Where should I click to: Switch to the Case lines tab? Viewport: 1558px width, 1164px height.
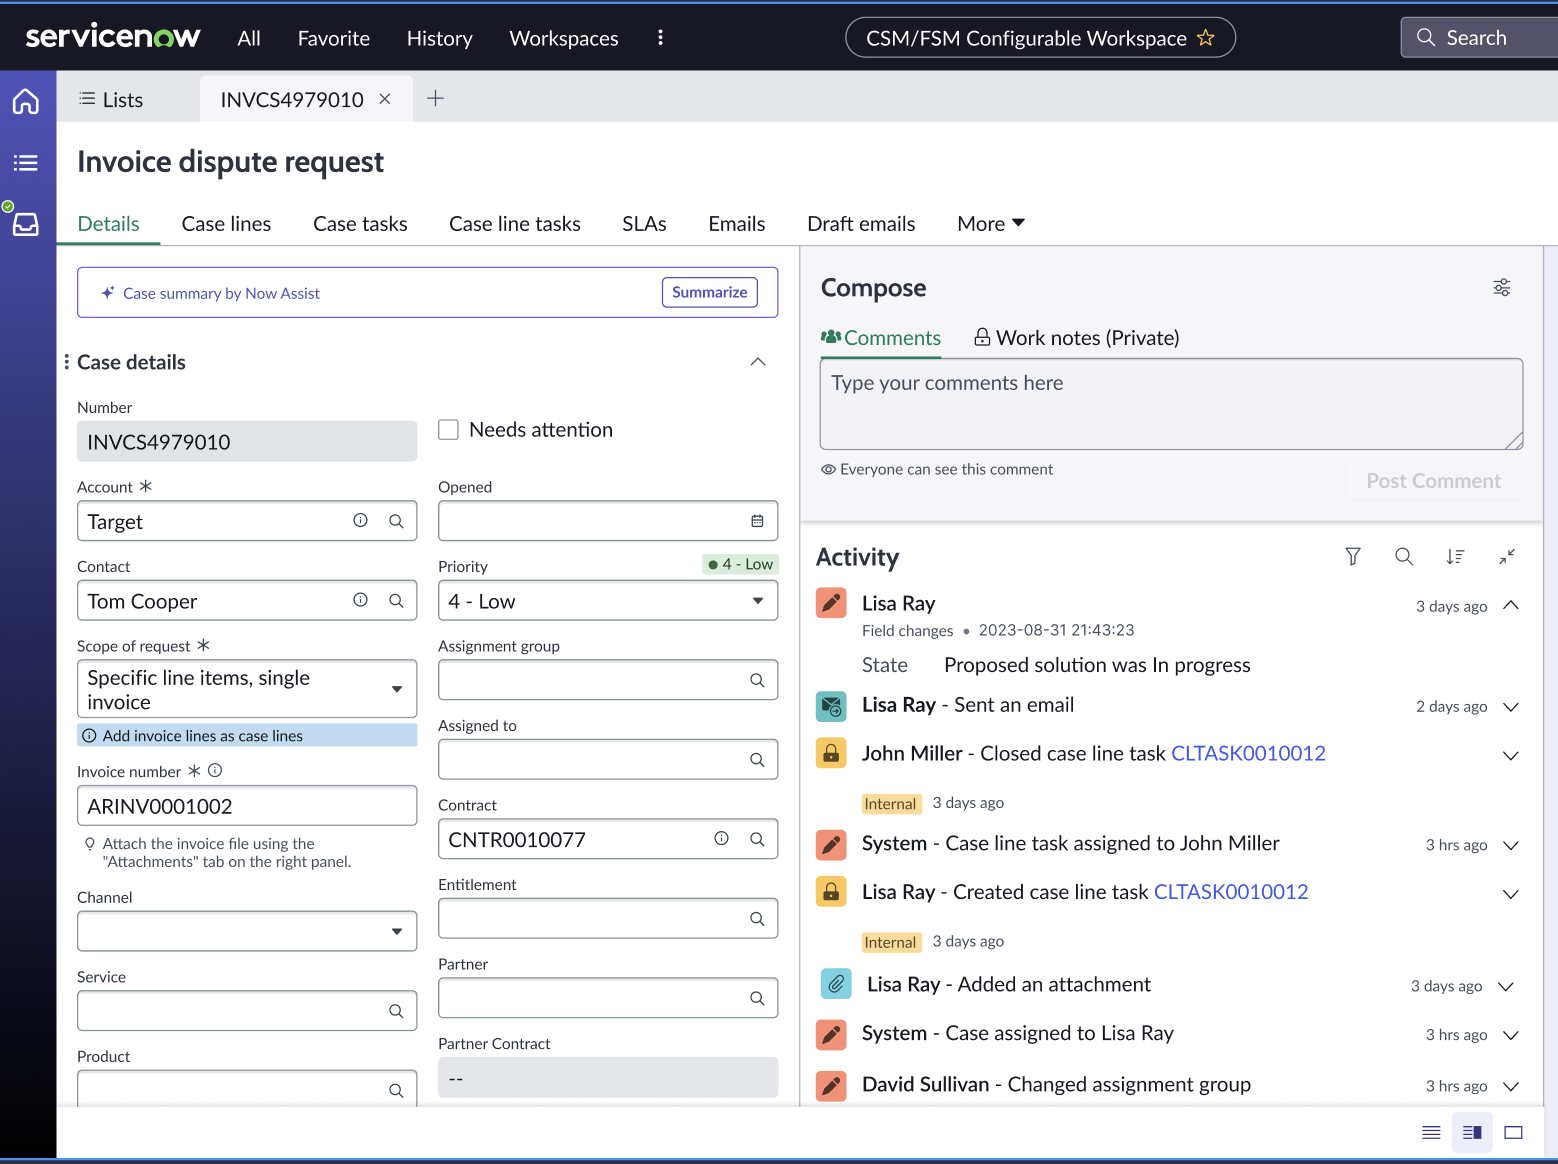pos(226,224)
